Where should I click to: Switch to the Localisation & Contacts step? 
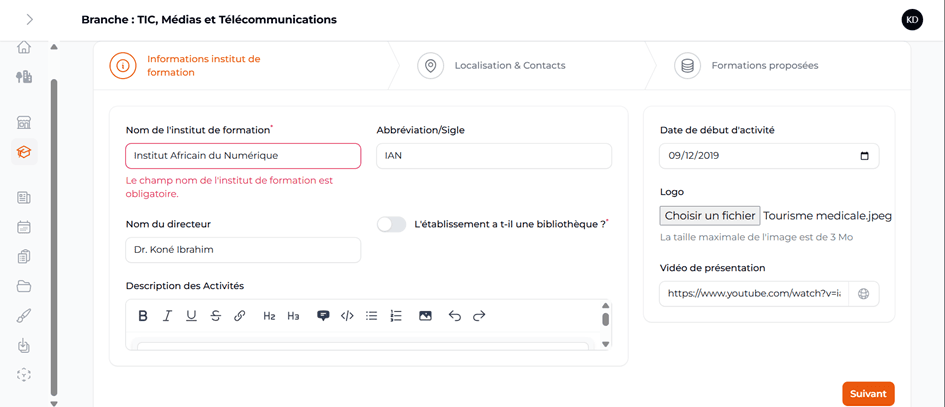[492, 66]
